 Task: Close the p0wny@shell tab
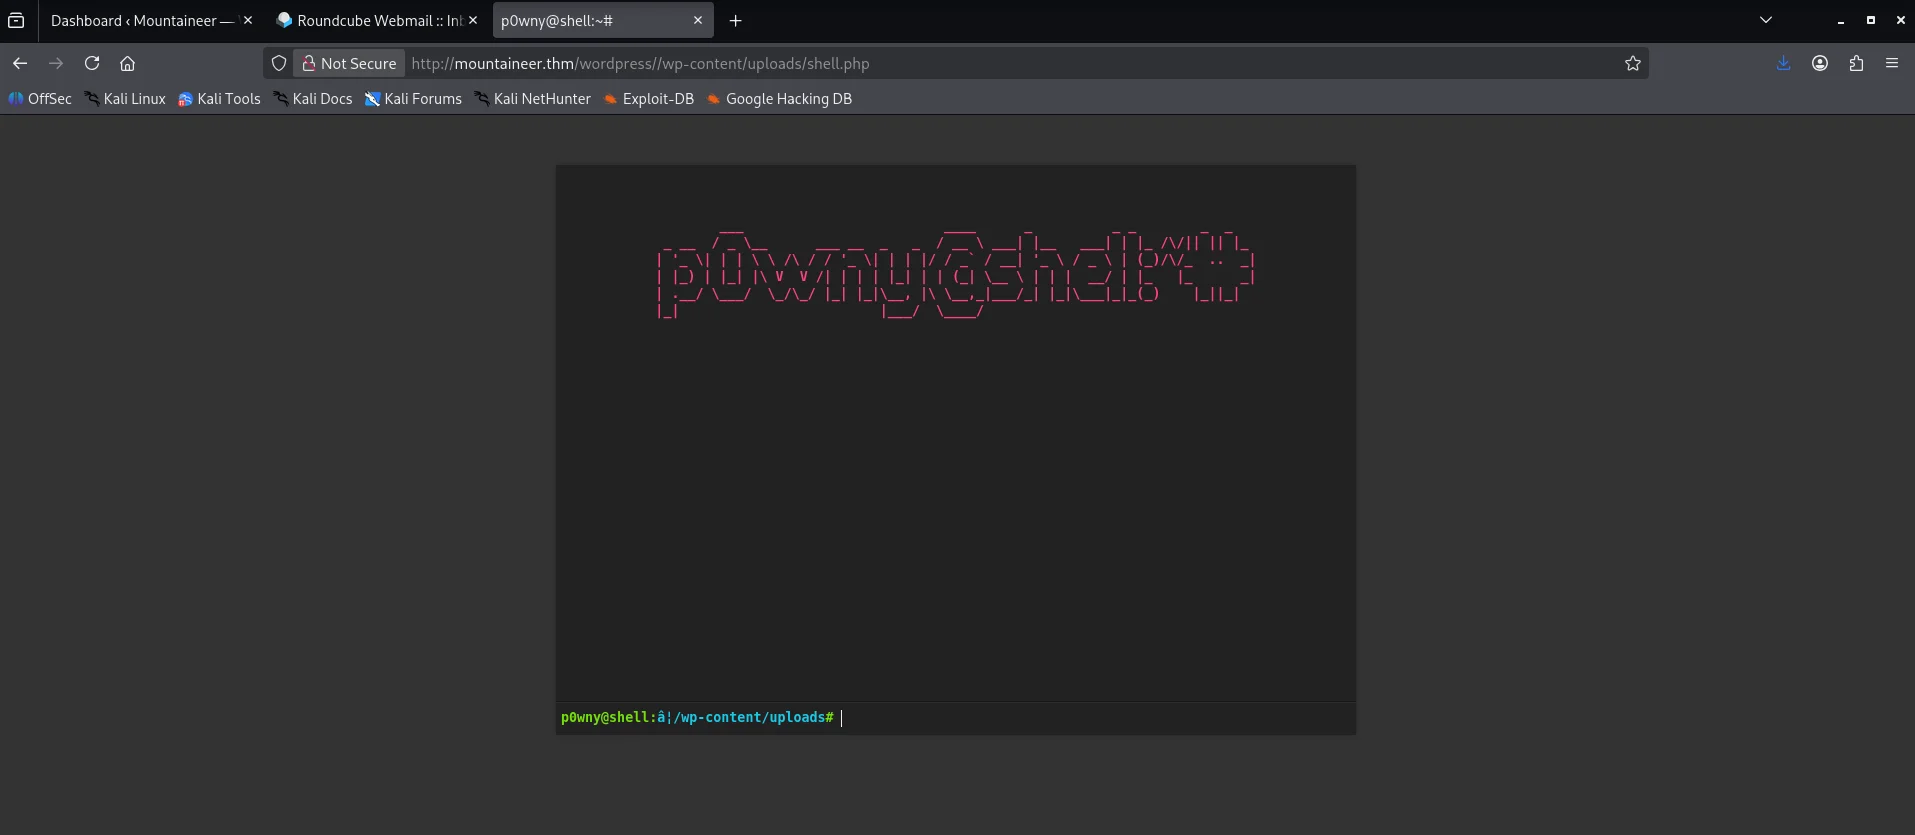[x=697, y=20]
